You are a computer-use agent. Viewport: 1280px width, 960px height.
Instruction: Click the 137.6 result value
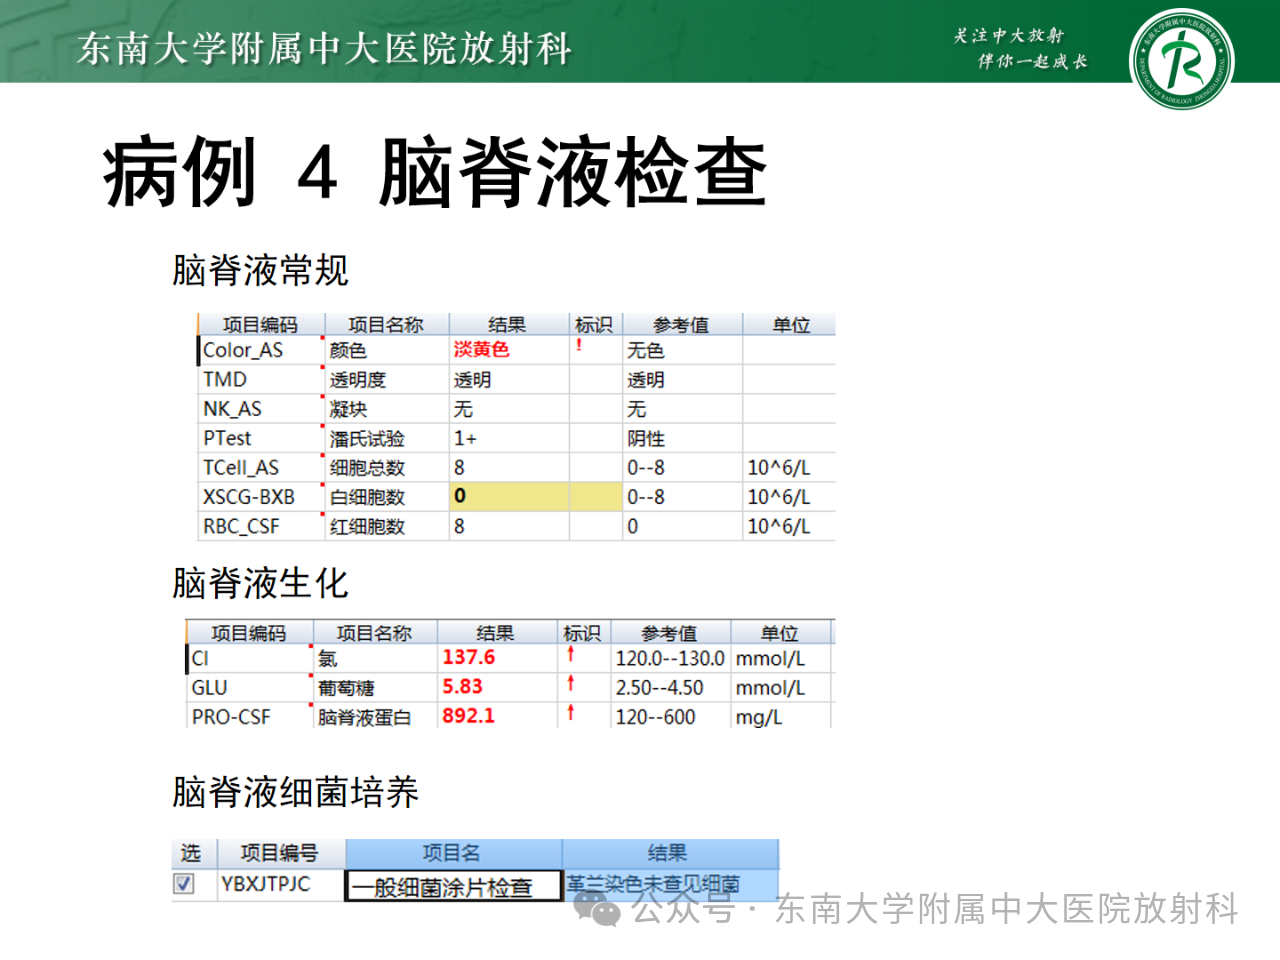point(469,657)
